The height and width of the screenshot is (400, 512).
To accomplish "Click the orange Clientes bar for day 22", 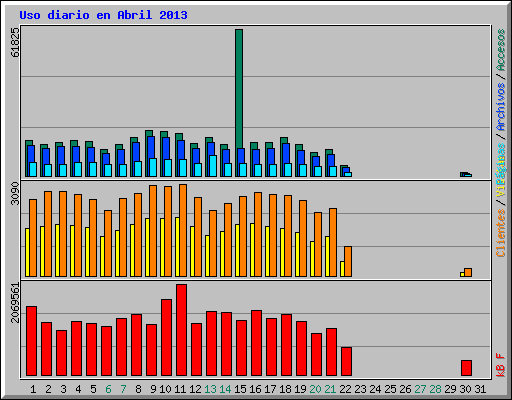I will [x=348, y=261].
